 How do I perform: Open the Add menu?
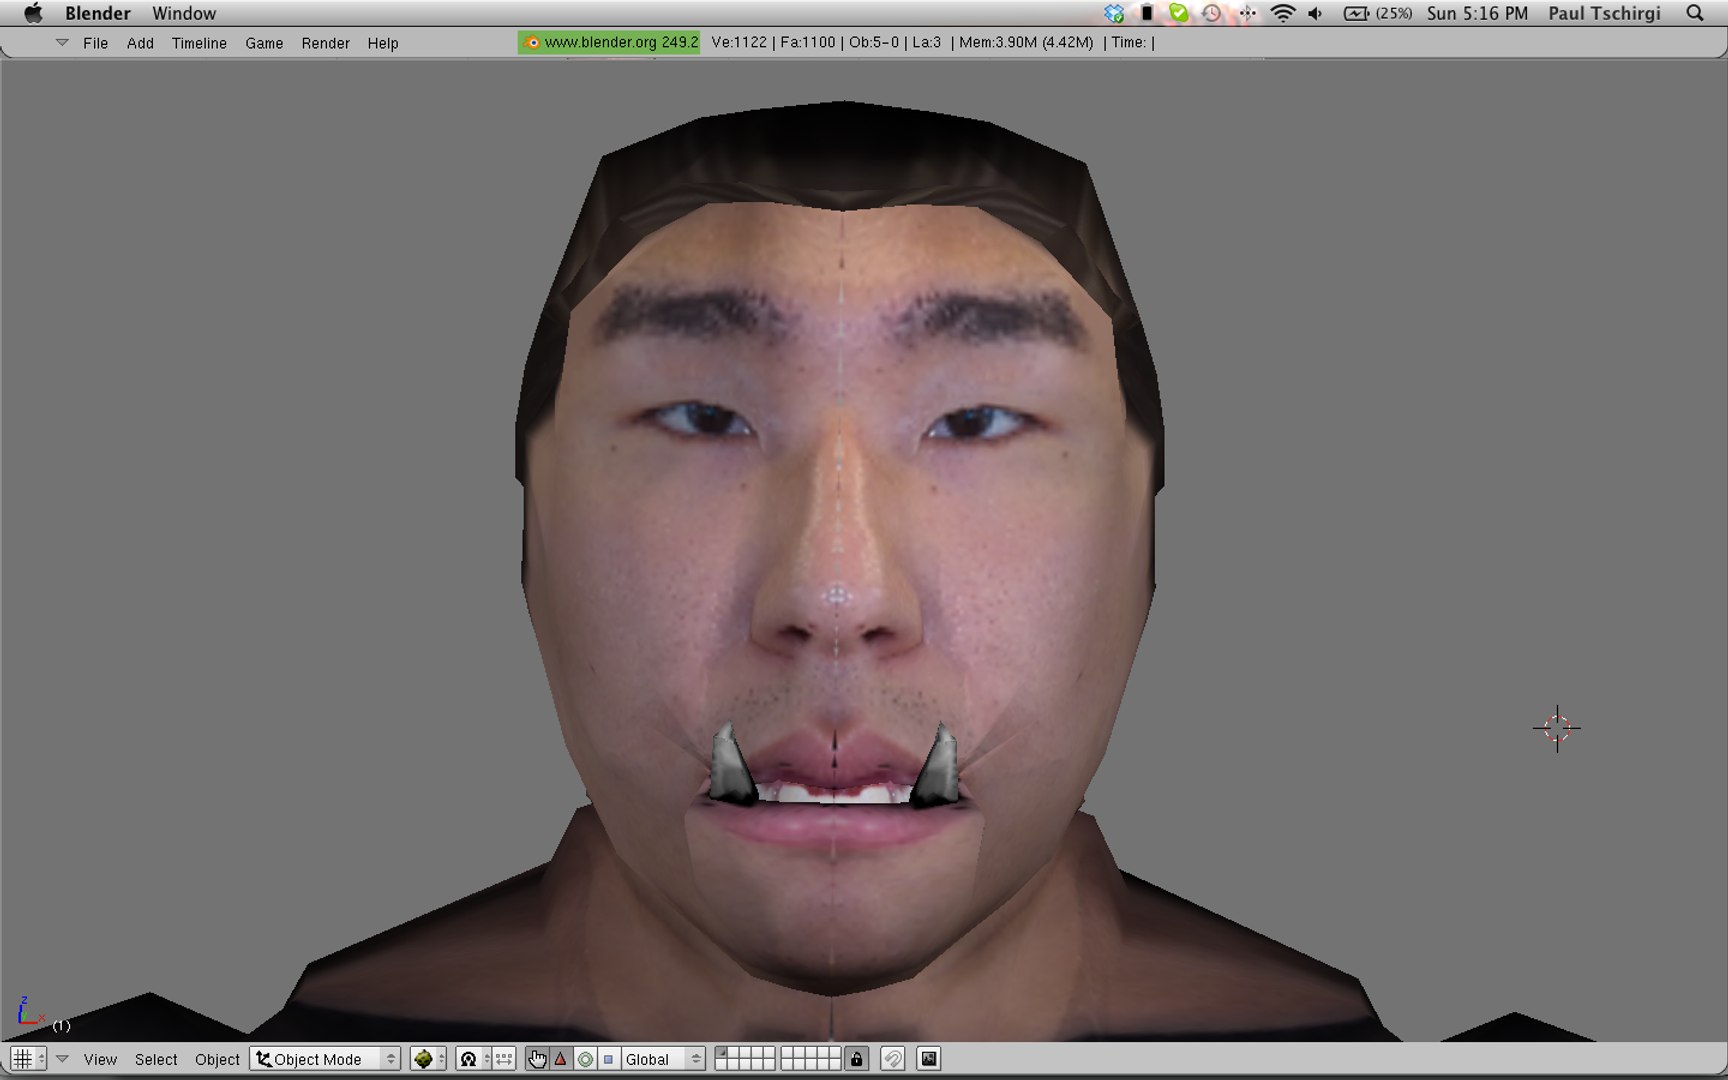pos(140,43)
